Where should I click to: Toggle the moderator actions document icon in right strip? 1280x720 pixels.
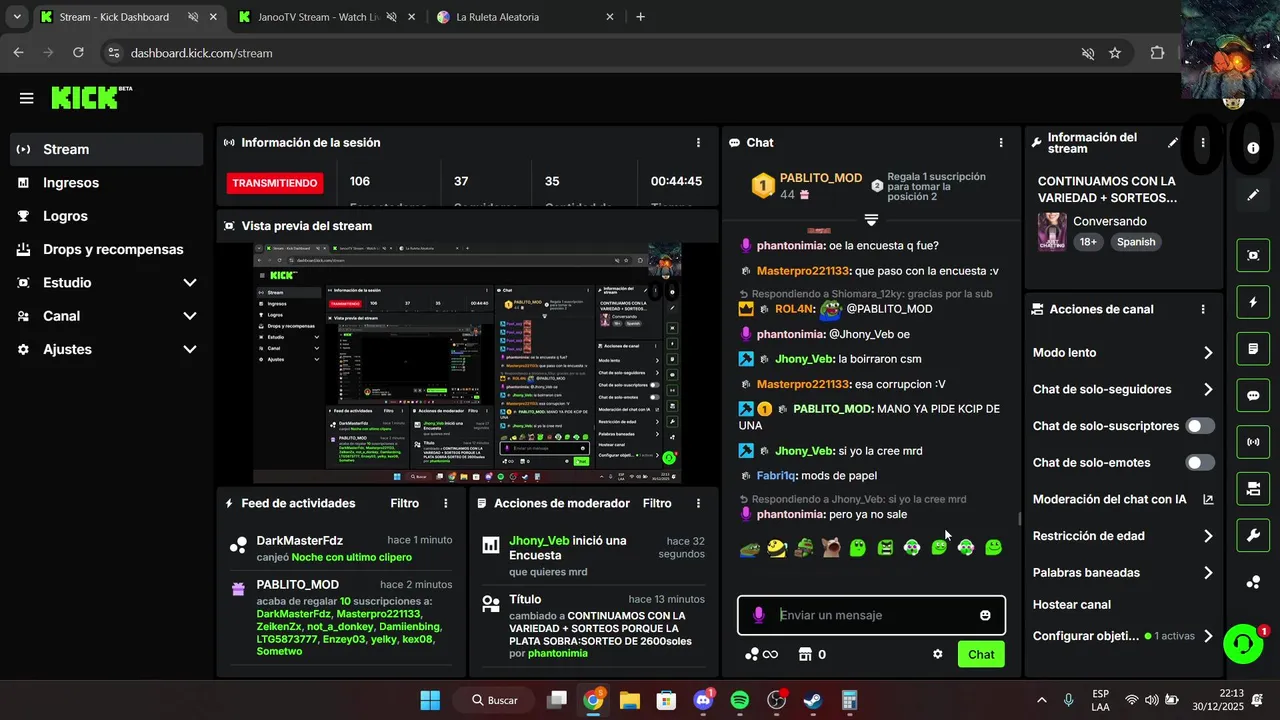tap(1253, 349)
